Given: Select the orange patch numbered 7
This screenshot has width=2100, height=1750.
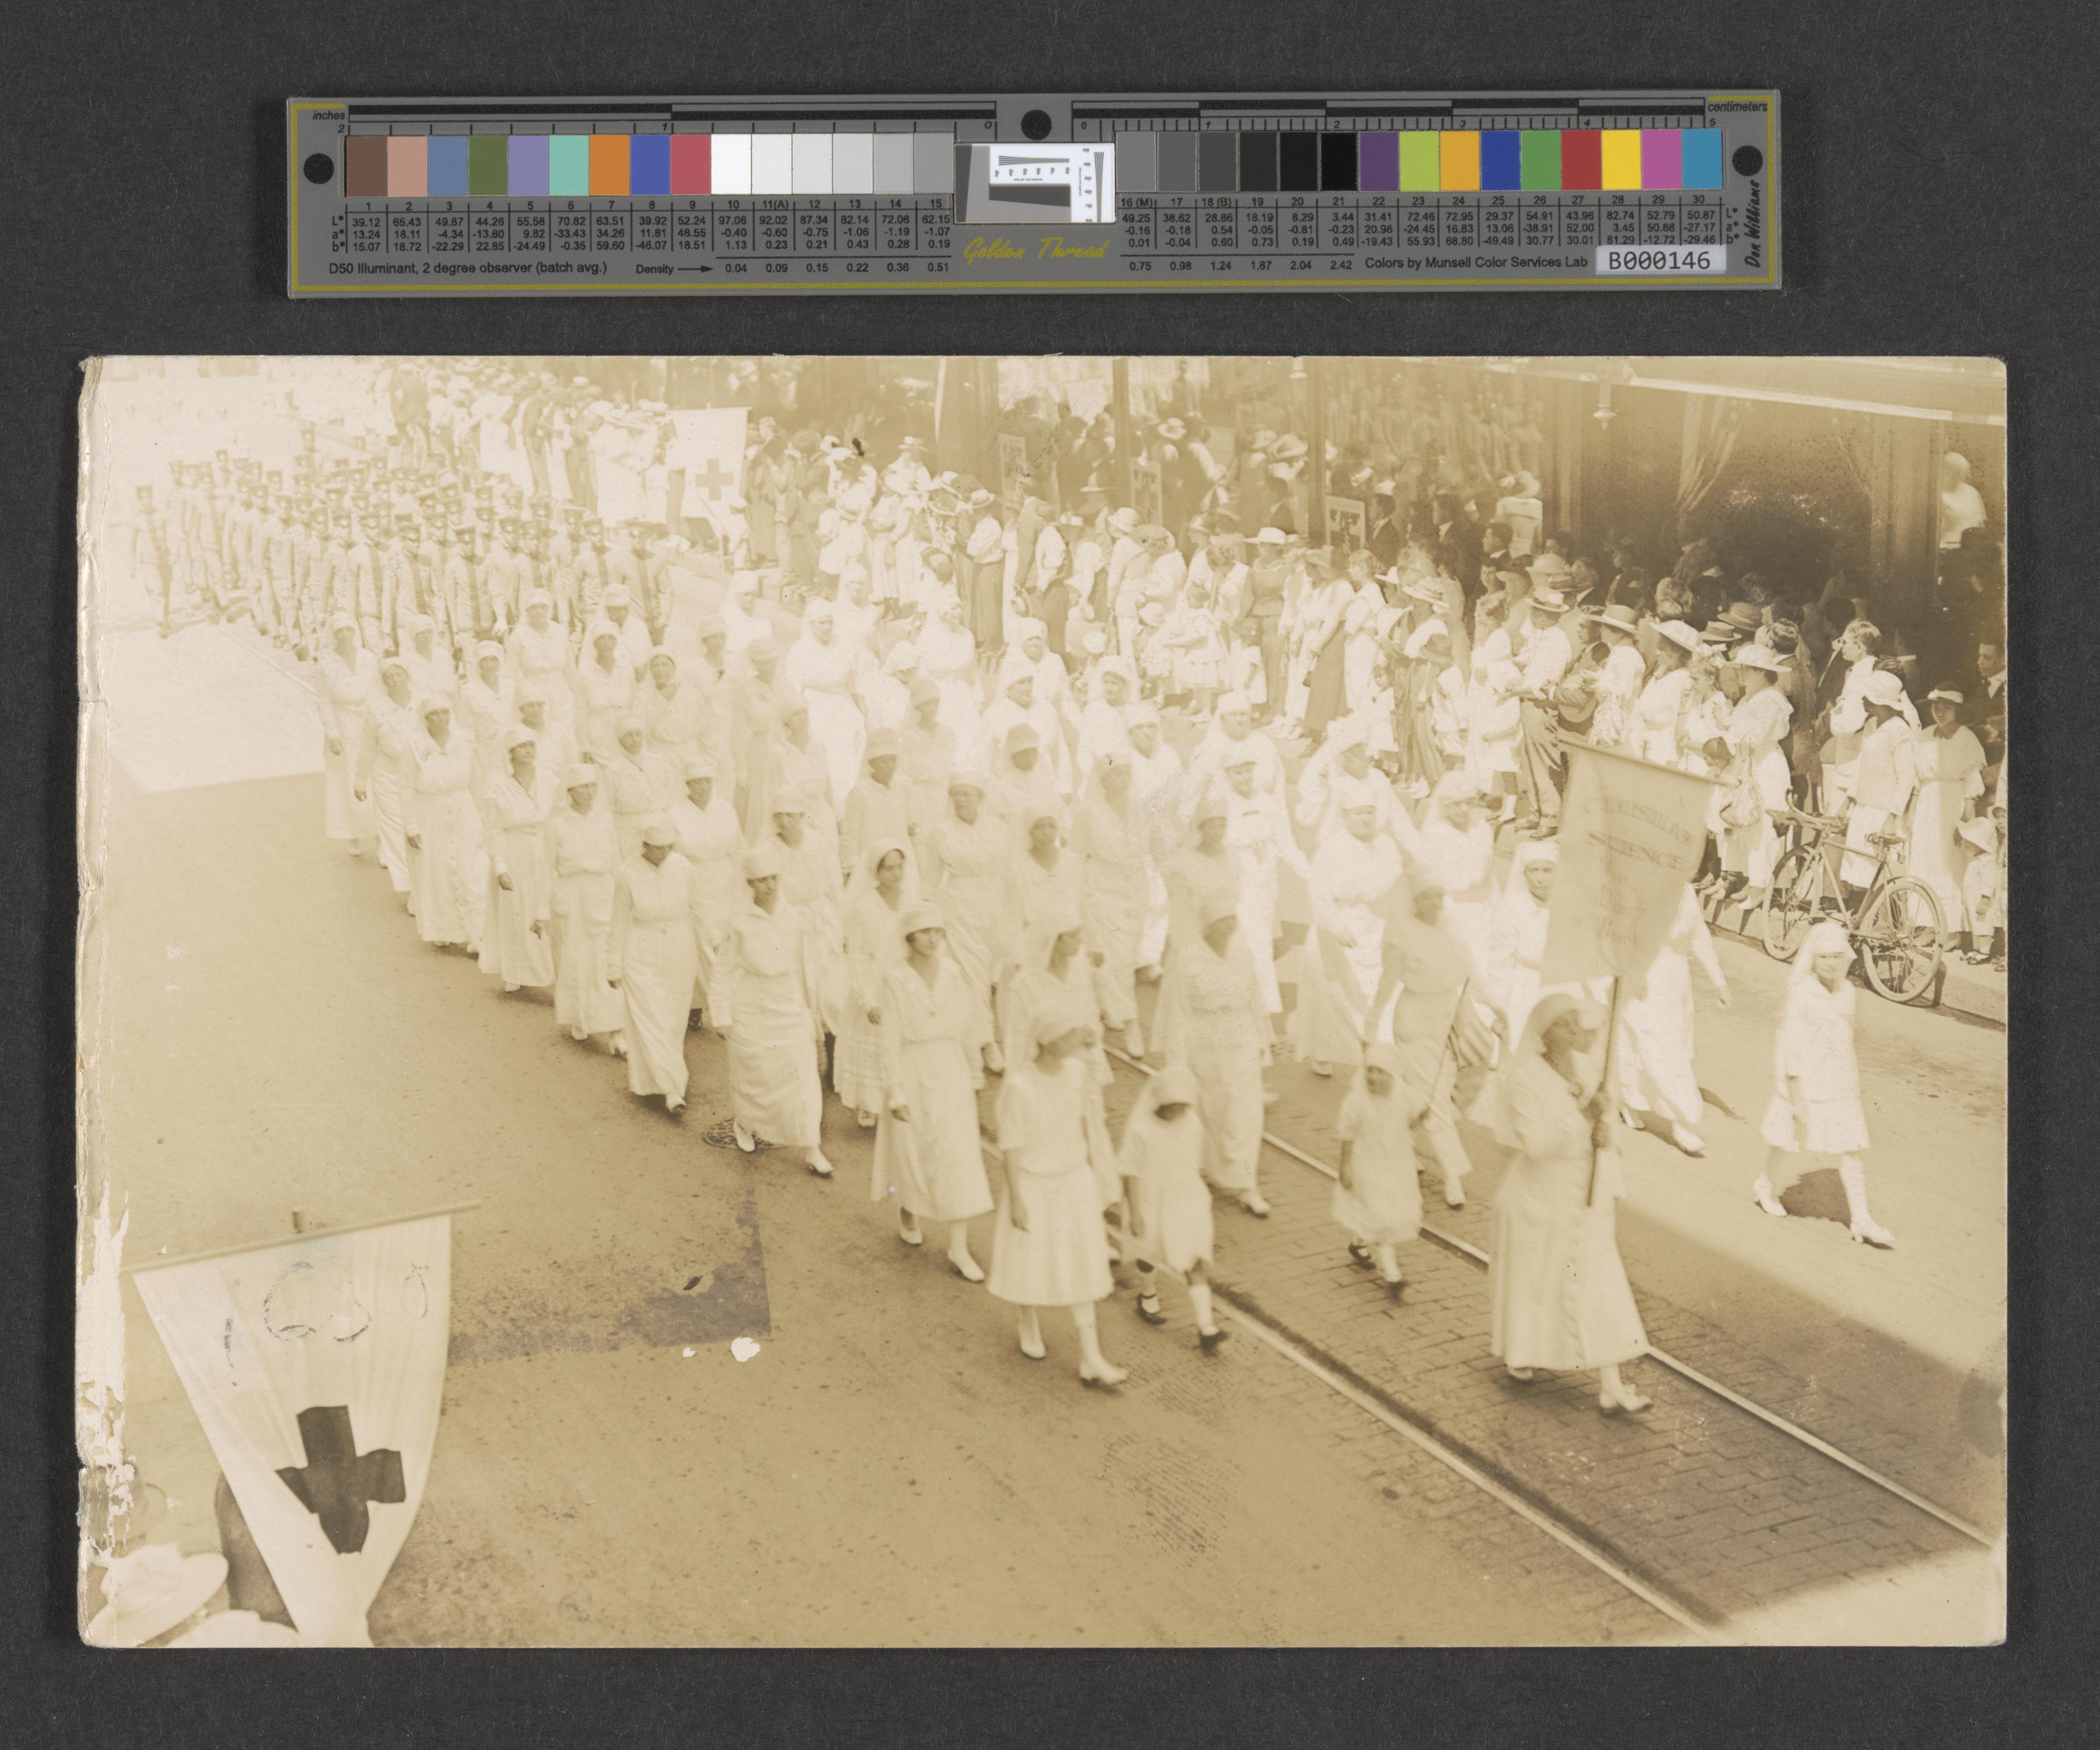Looking at the screenshot, I should click(609, 165).
